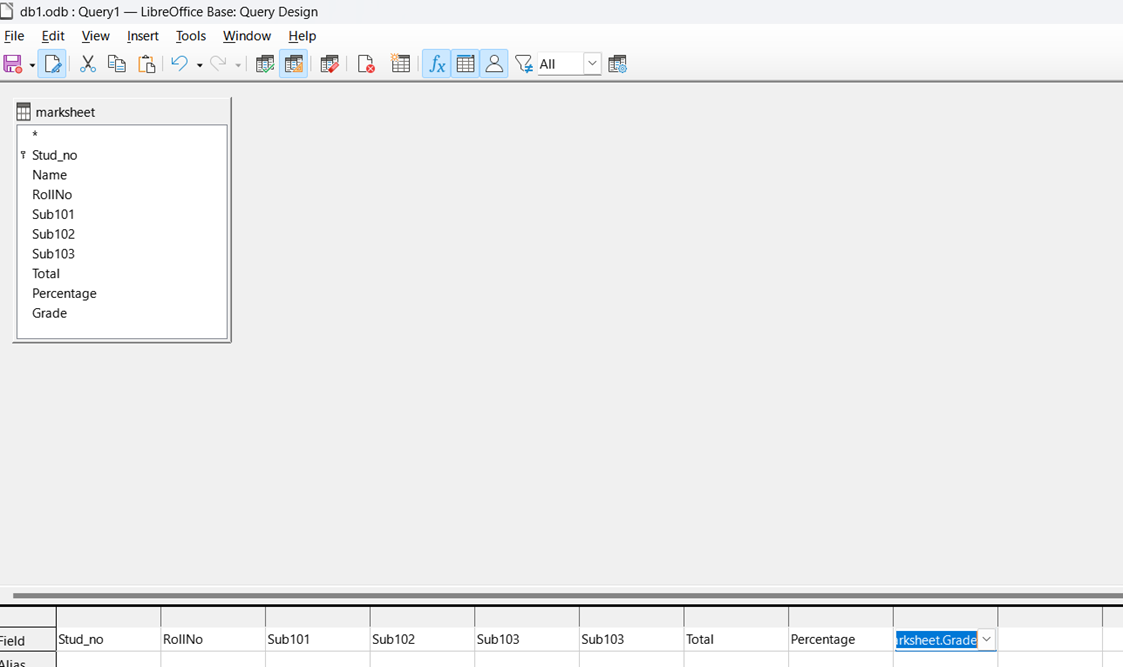Click the Stud_no cell in Field row
The image size is (1123, 667).
tap(109, 639)
